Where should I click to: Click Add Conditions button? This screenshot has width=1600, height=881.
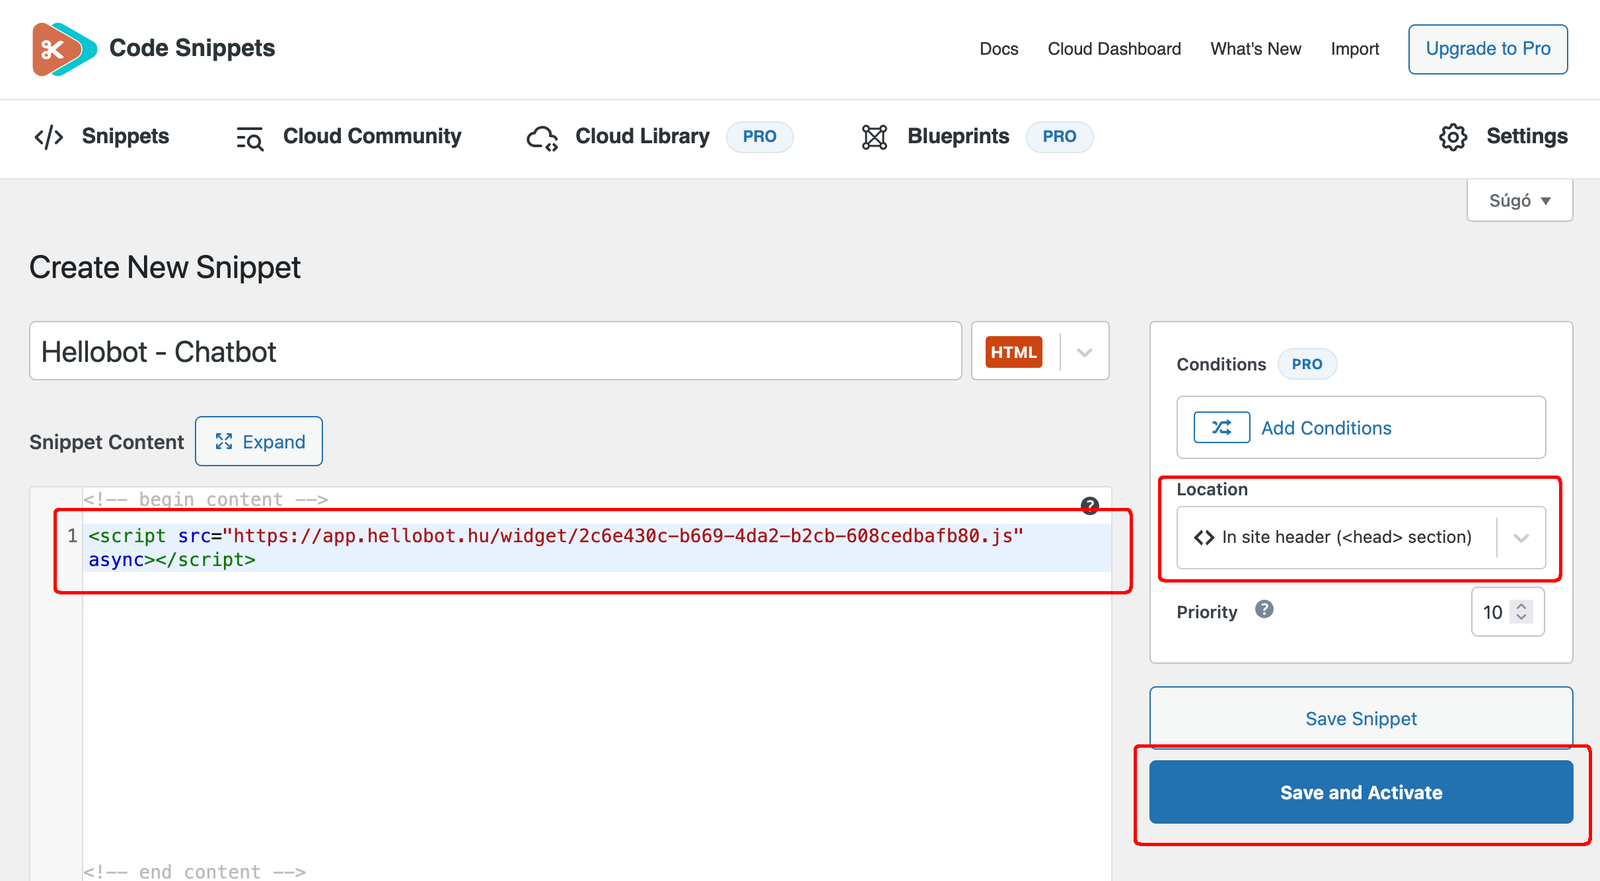pos(1361,428)
